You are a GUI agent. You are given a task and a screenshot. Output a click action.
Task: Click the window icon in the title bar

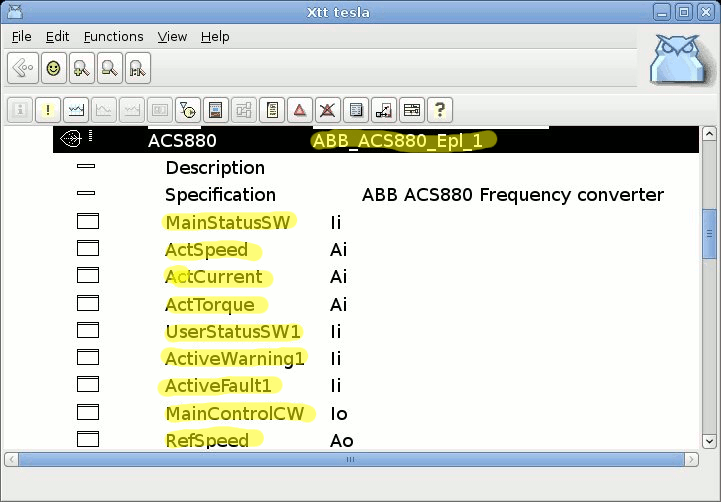(x=15, y=11)
